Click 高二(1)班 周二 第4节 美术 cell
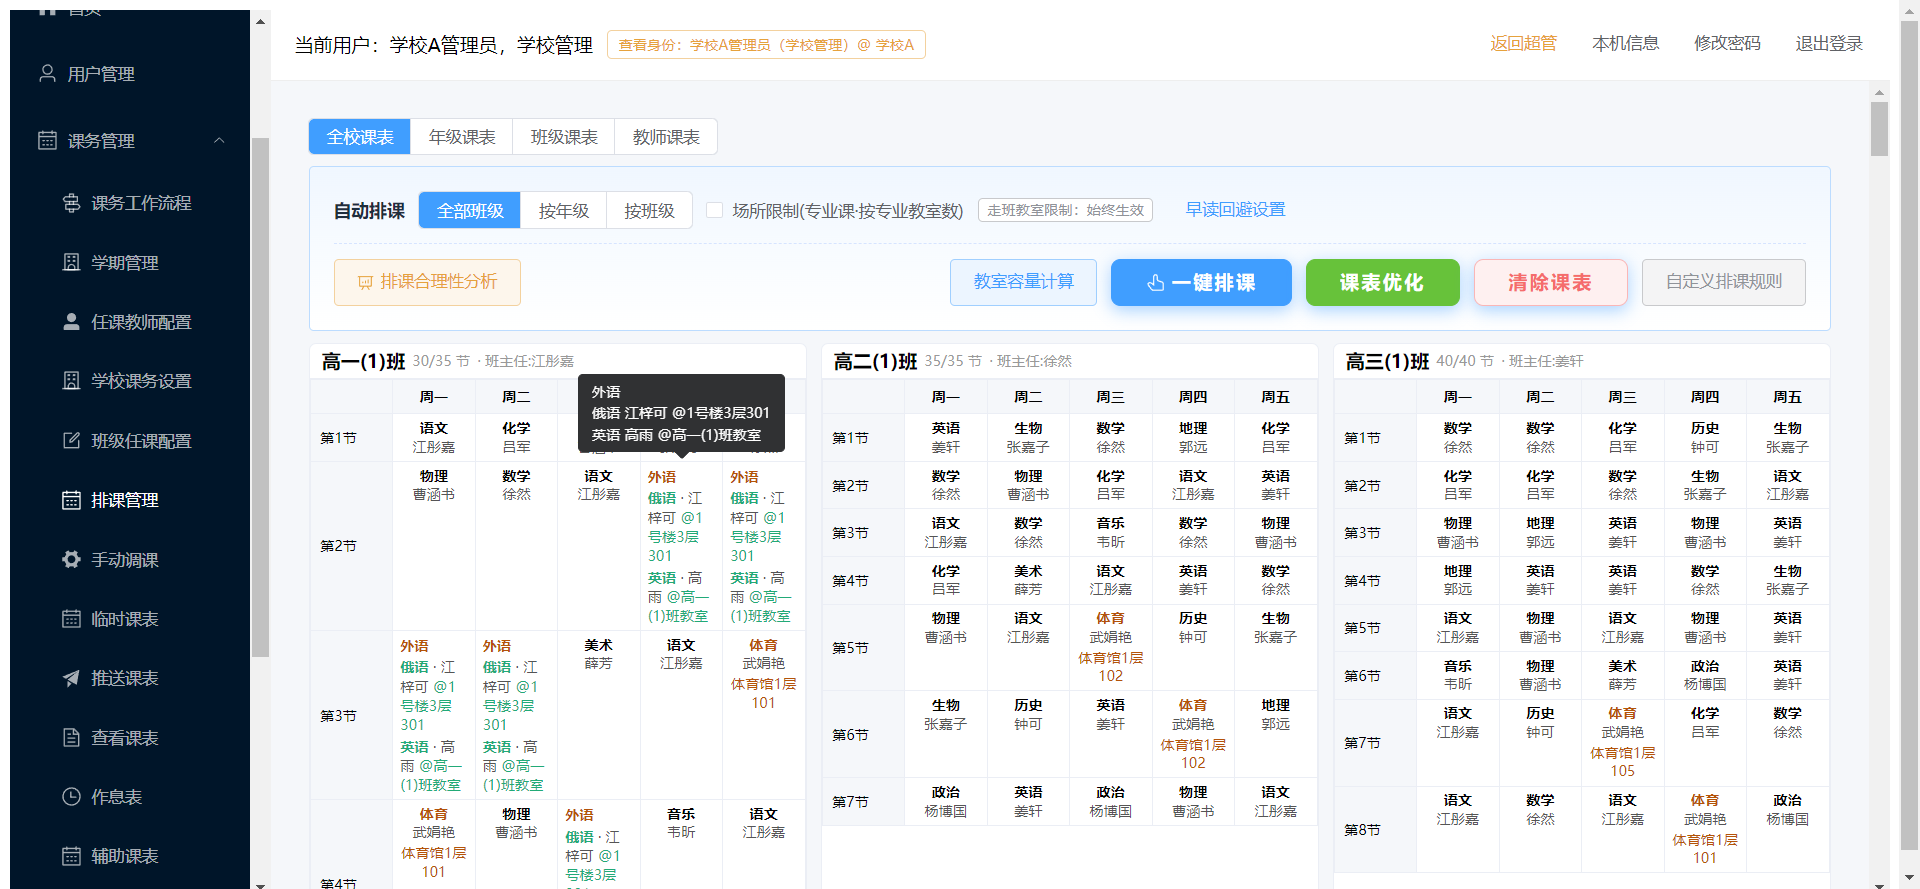Image resolution: width=1920 pixels, height=889 pixels. pyautogui.click(x=1028, y=580)
